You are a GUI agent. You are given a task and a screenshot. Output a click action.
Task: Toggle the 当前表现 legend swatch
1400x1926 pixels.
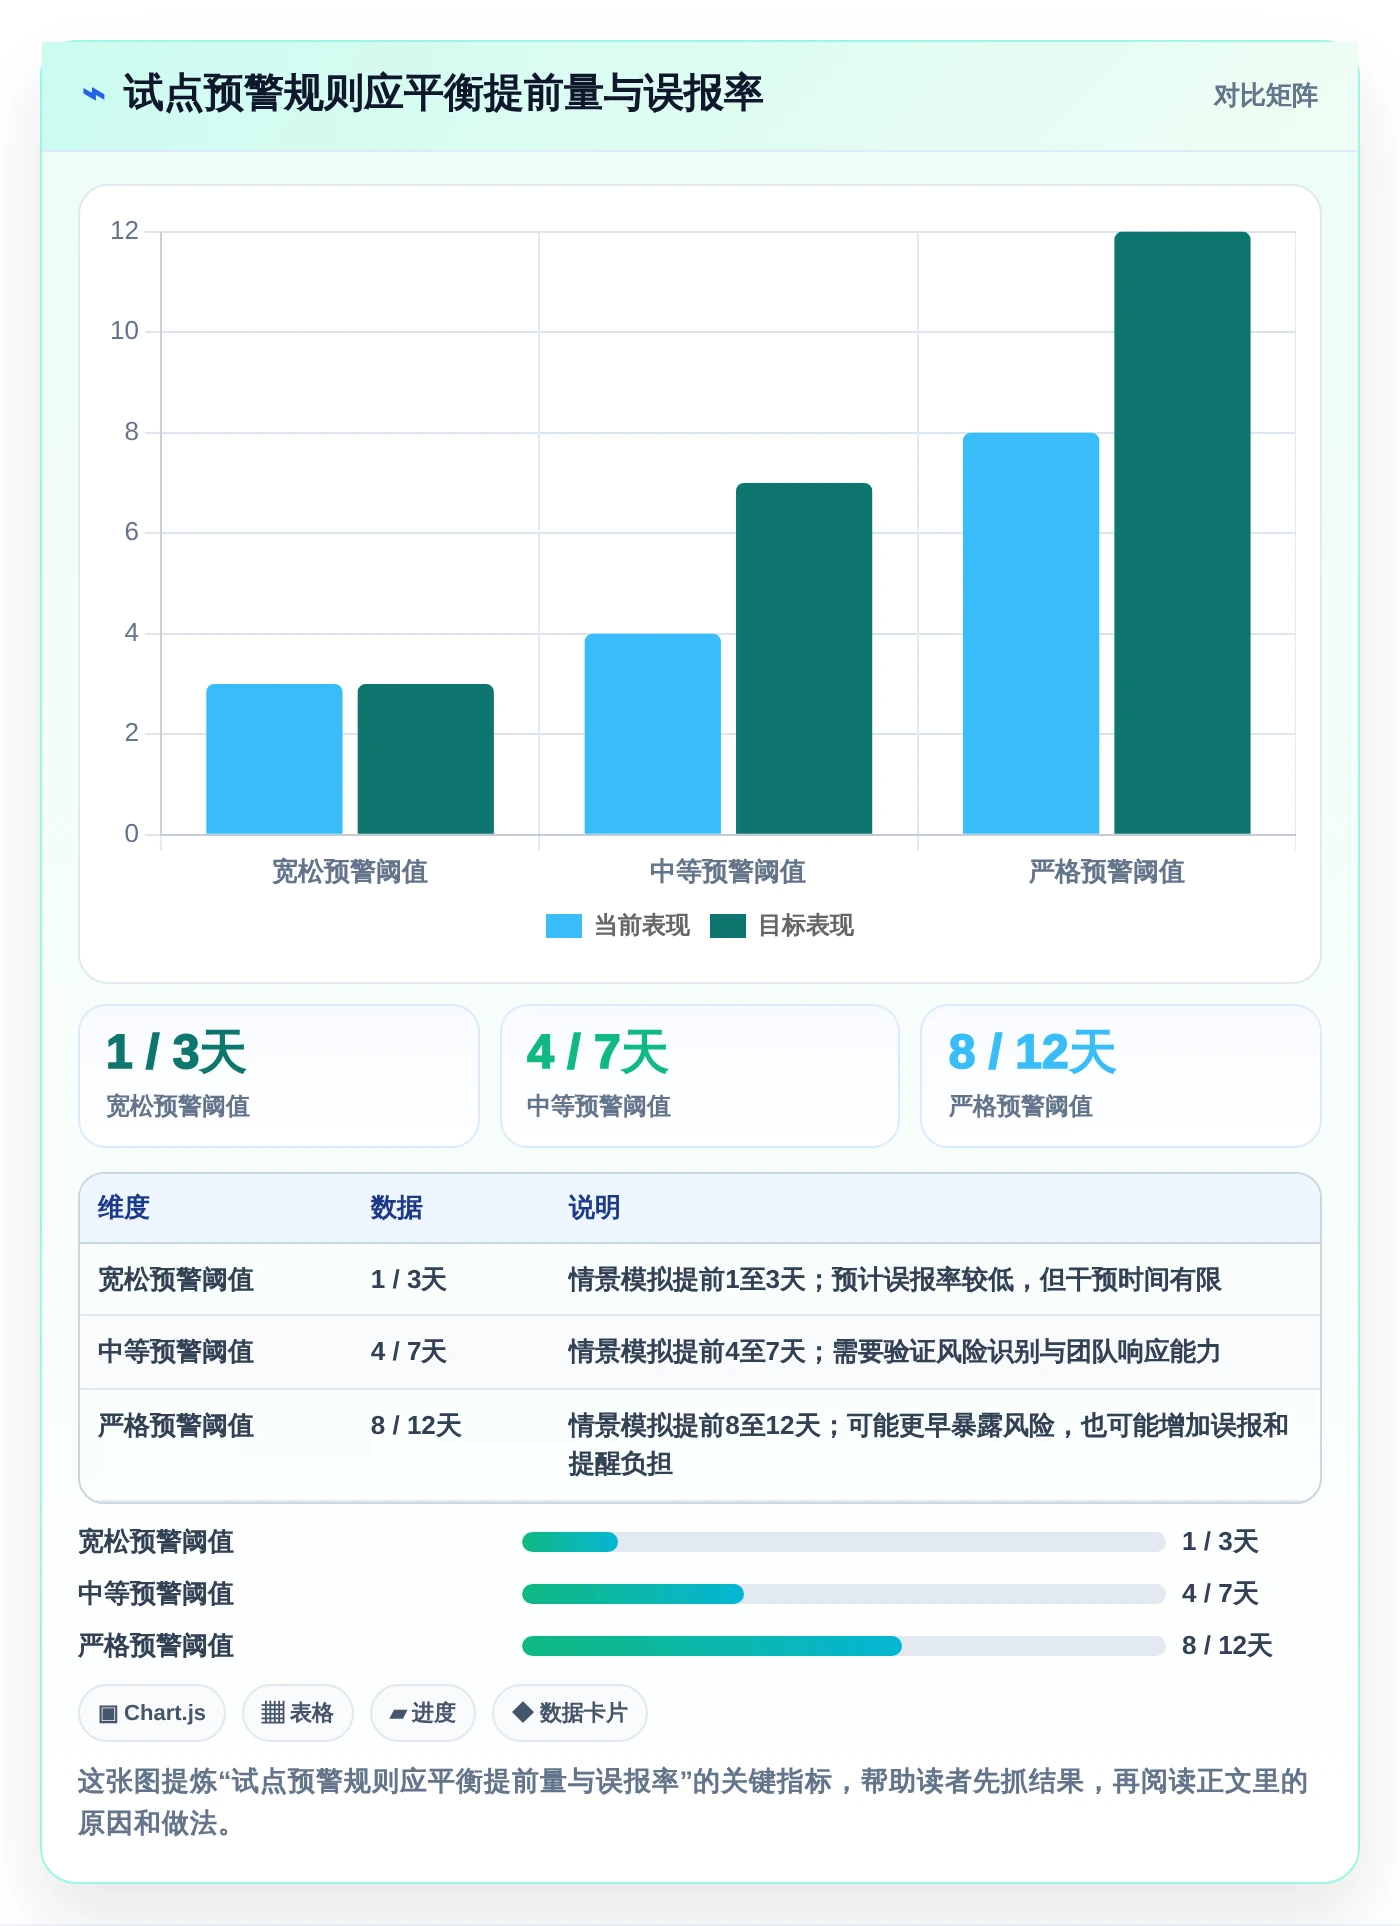563,926
